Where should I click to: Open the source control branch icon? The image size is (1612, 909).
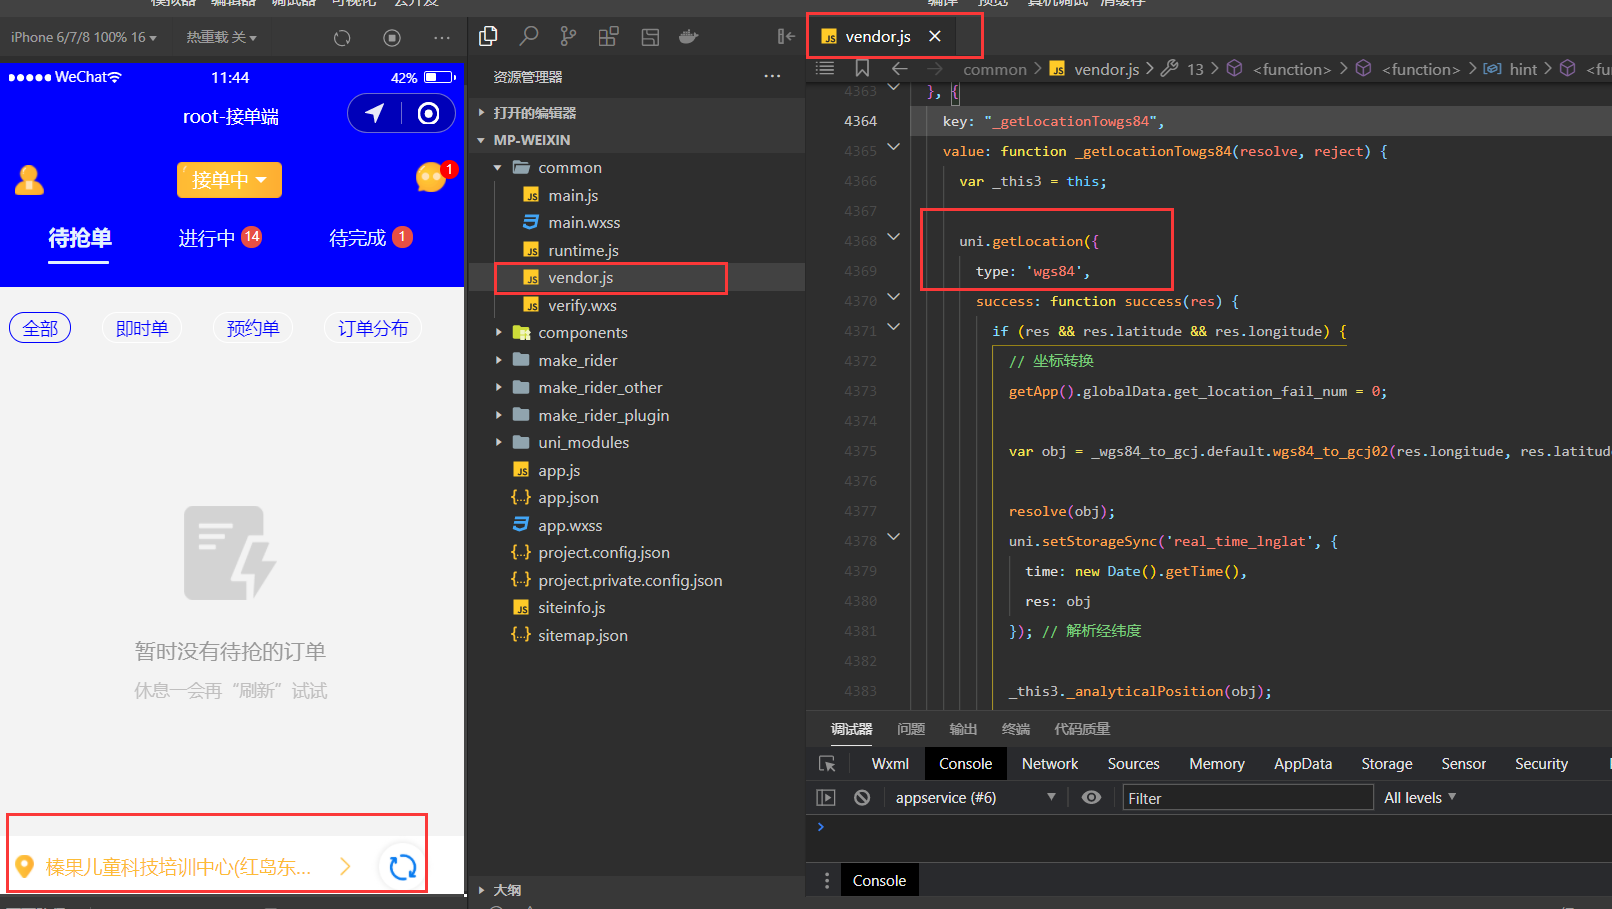click(x=568, y=37)
